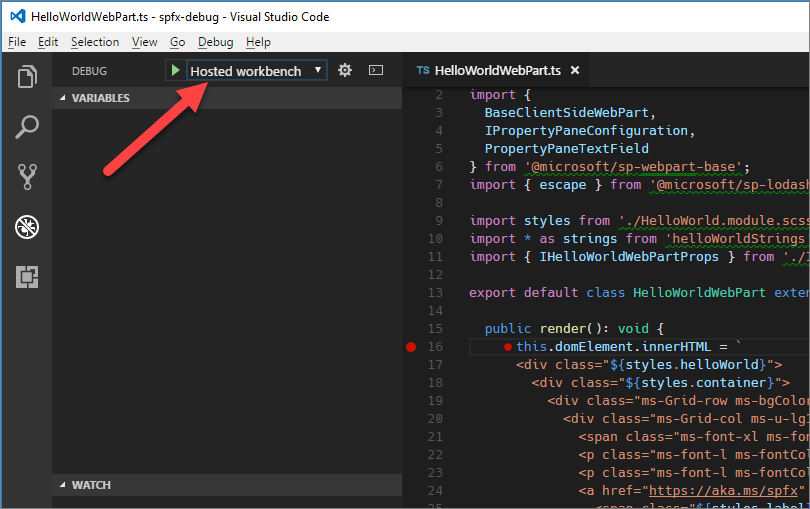
Task: Click 'IHelloWorldWebPartProps' on line 11
Action: click(x=629, y=257)
